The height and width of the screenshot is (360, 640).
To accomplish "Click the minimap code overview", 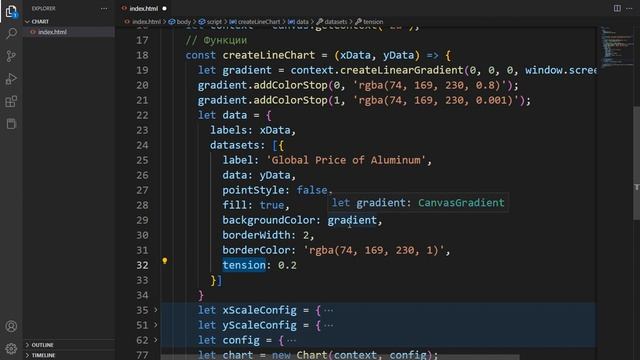I will (x=616, y=47).
